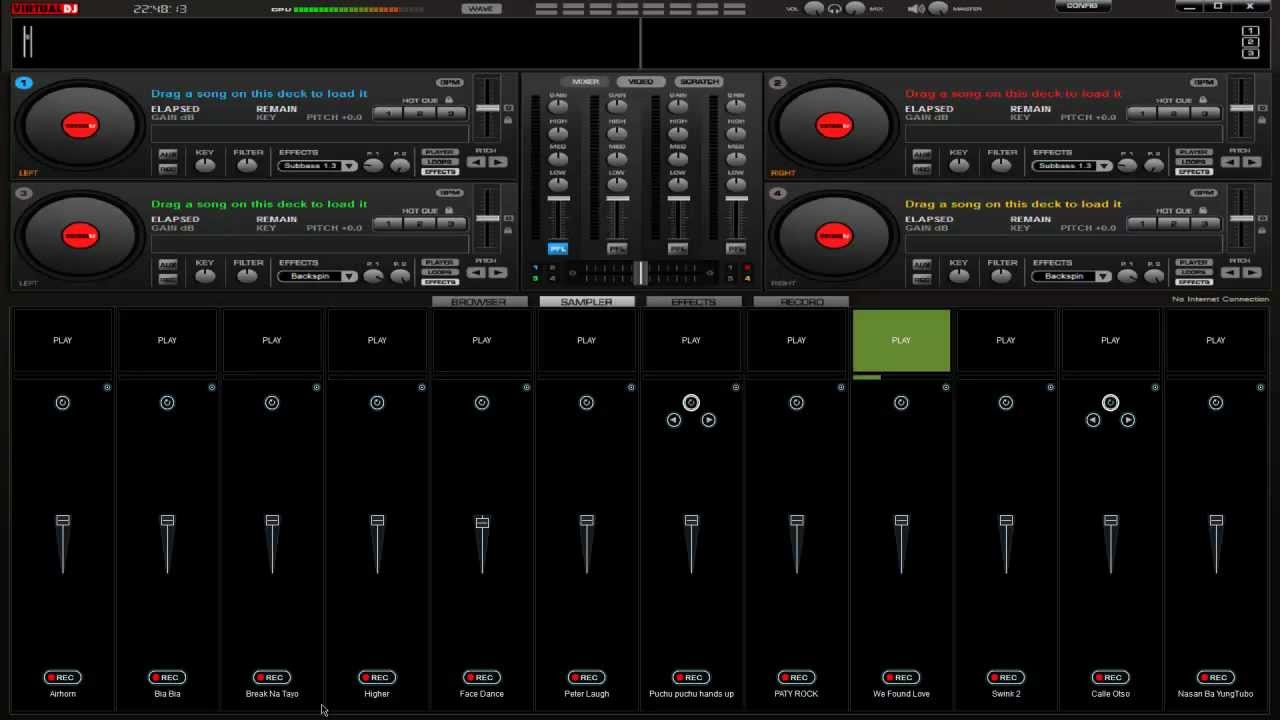Toggle PFL on third mixer channel

[678, 248]
